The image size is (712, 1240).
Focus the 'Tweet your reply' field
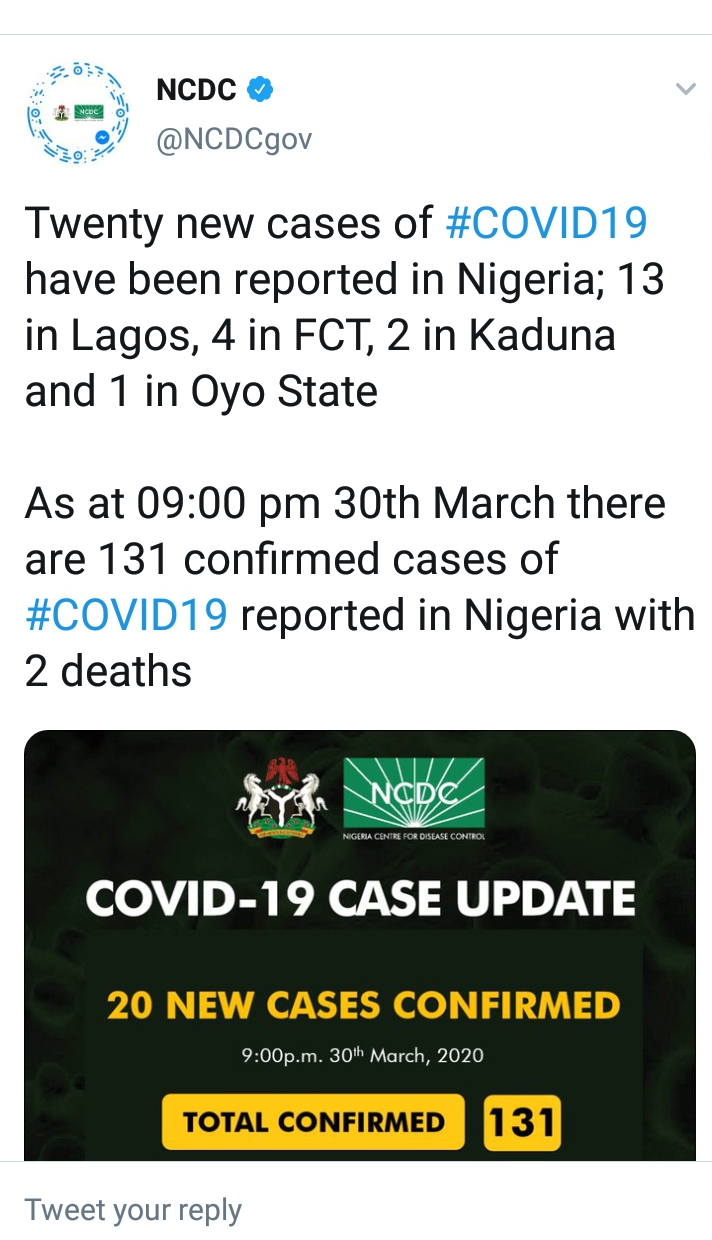point(134,1210)
